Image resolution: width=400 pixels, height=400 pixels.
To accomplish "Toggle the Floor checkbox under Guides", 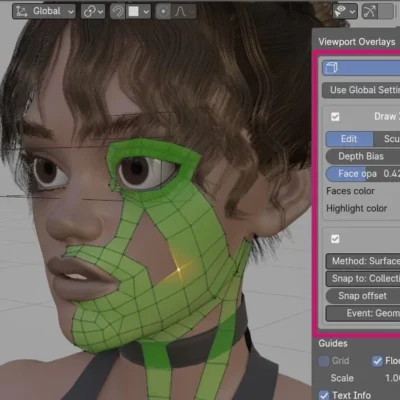I will [x=377, y=361].
